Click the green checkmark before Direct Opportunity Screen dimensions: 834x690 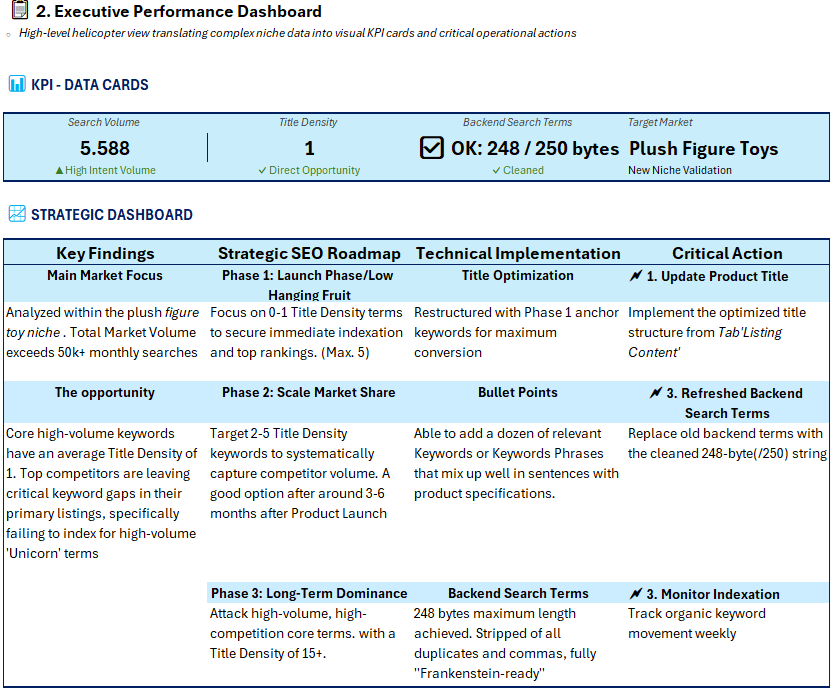tap(262, 170)
